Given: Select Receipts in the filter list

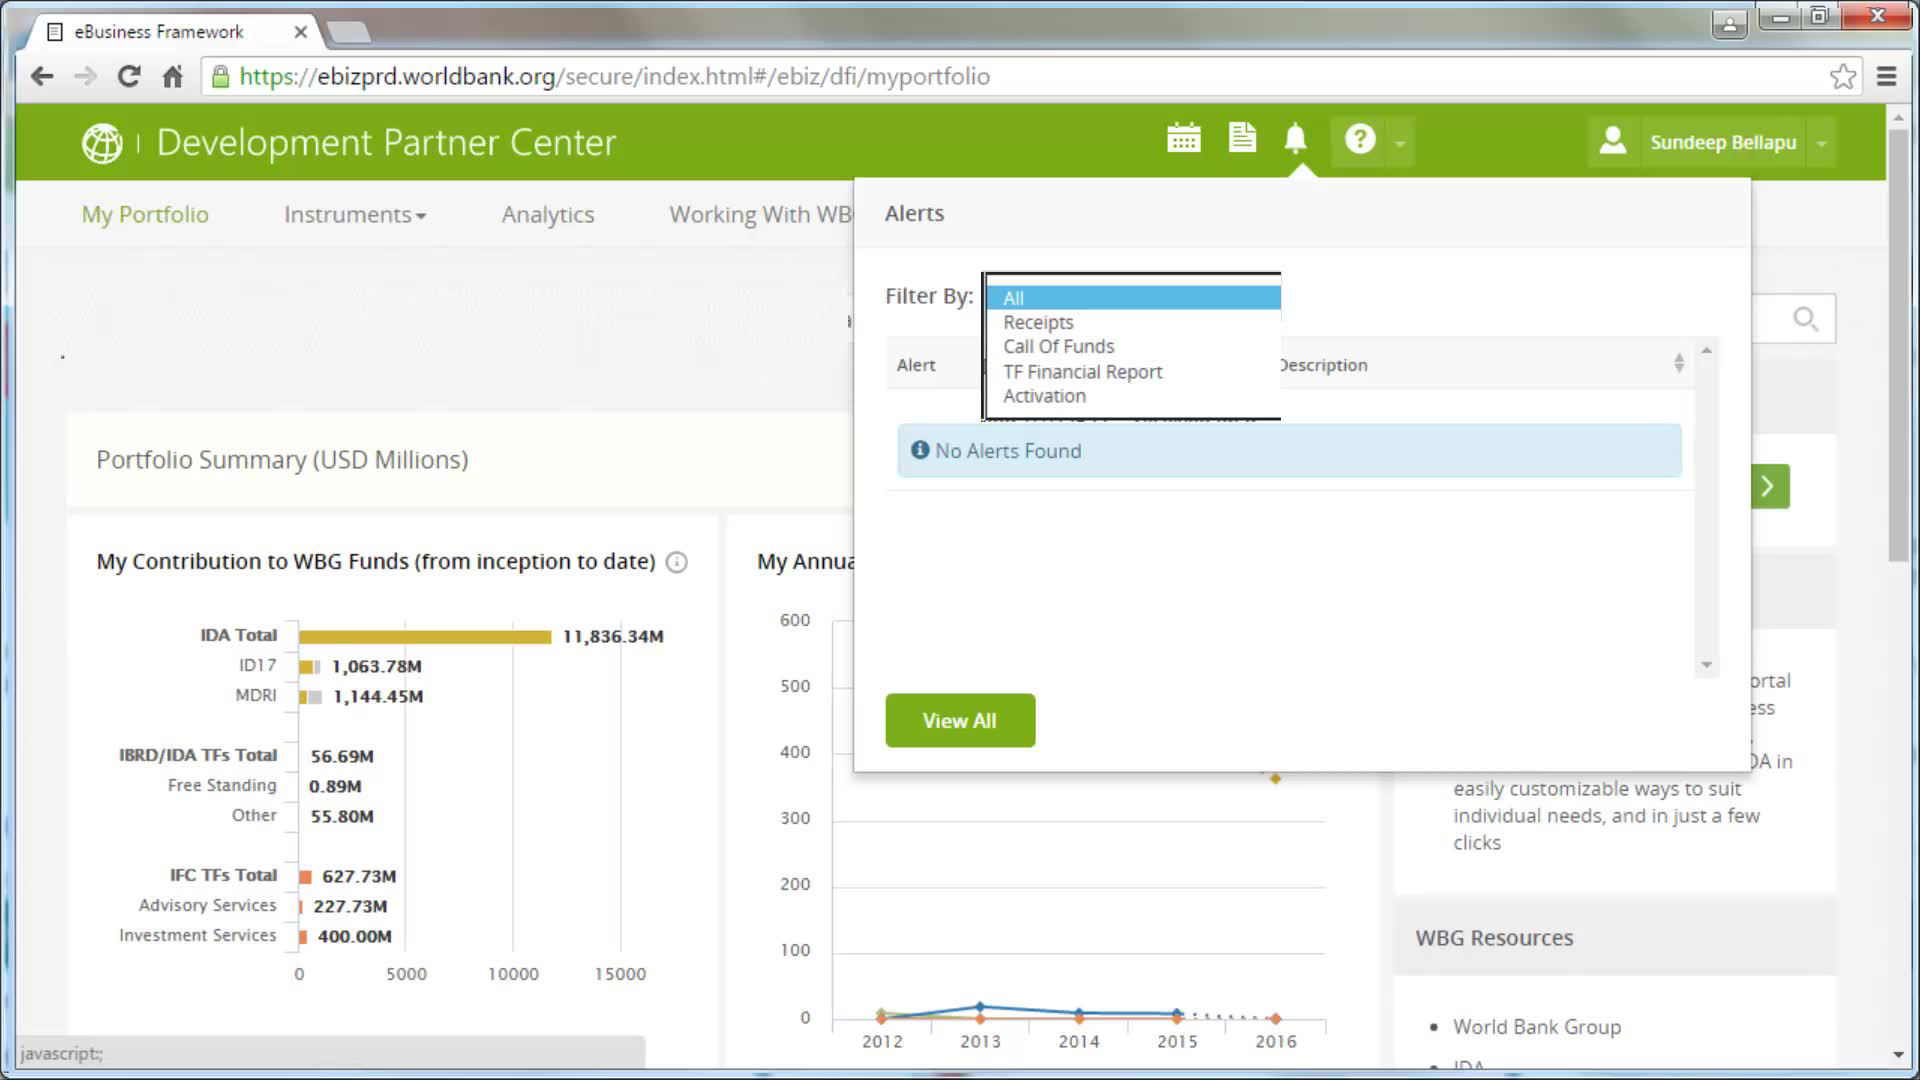Looking at the screenshot, I should click(x=1133, y=322).
